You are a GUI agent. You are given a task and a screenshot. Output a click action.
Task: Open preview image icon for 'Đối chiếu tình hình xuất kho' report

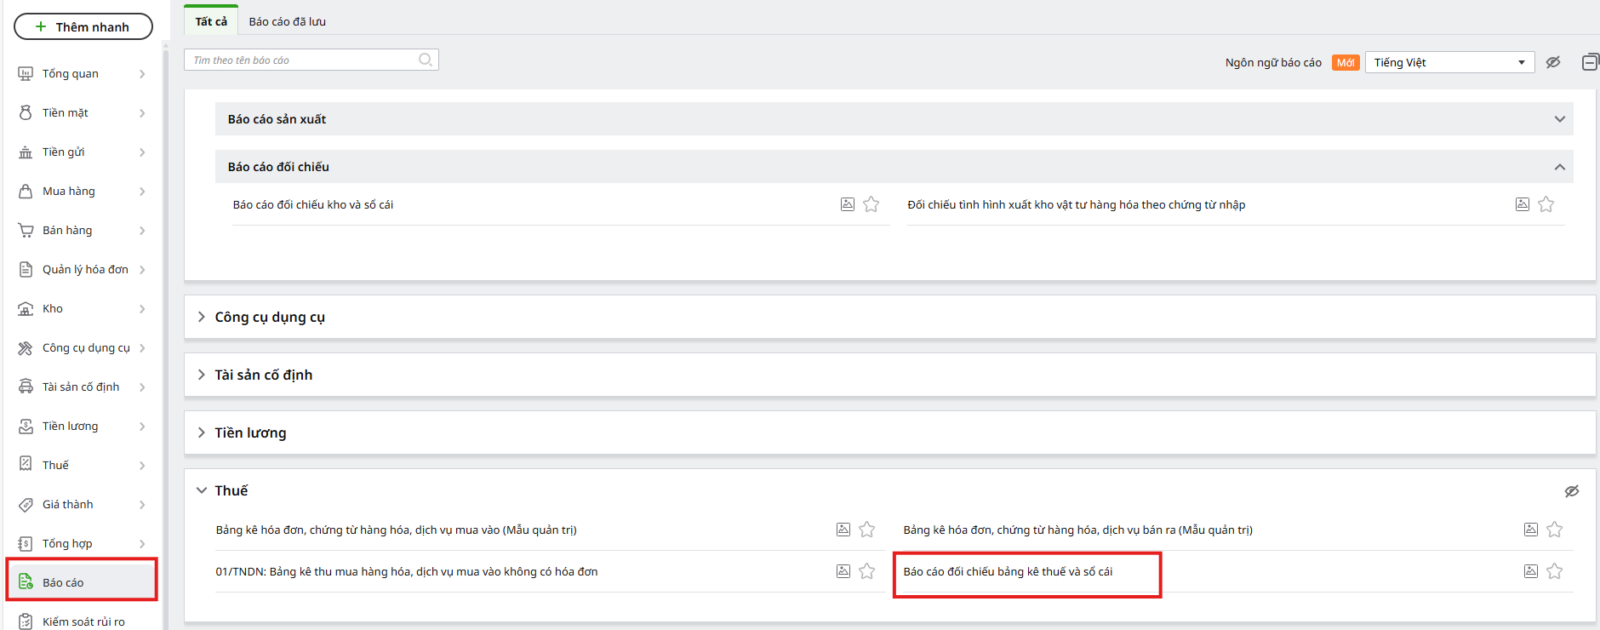[x=1522, y=205]
